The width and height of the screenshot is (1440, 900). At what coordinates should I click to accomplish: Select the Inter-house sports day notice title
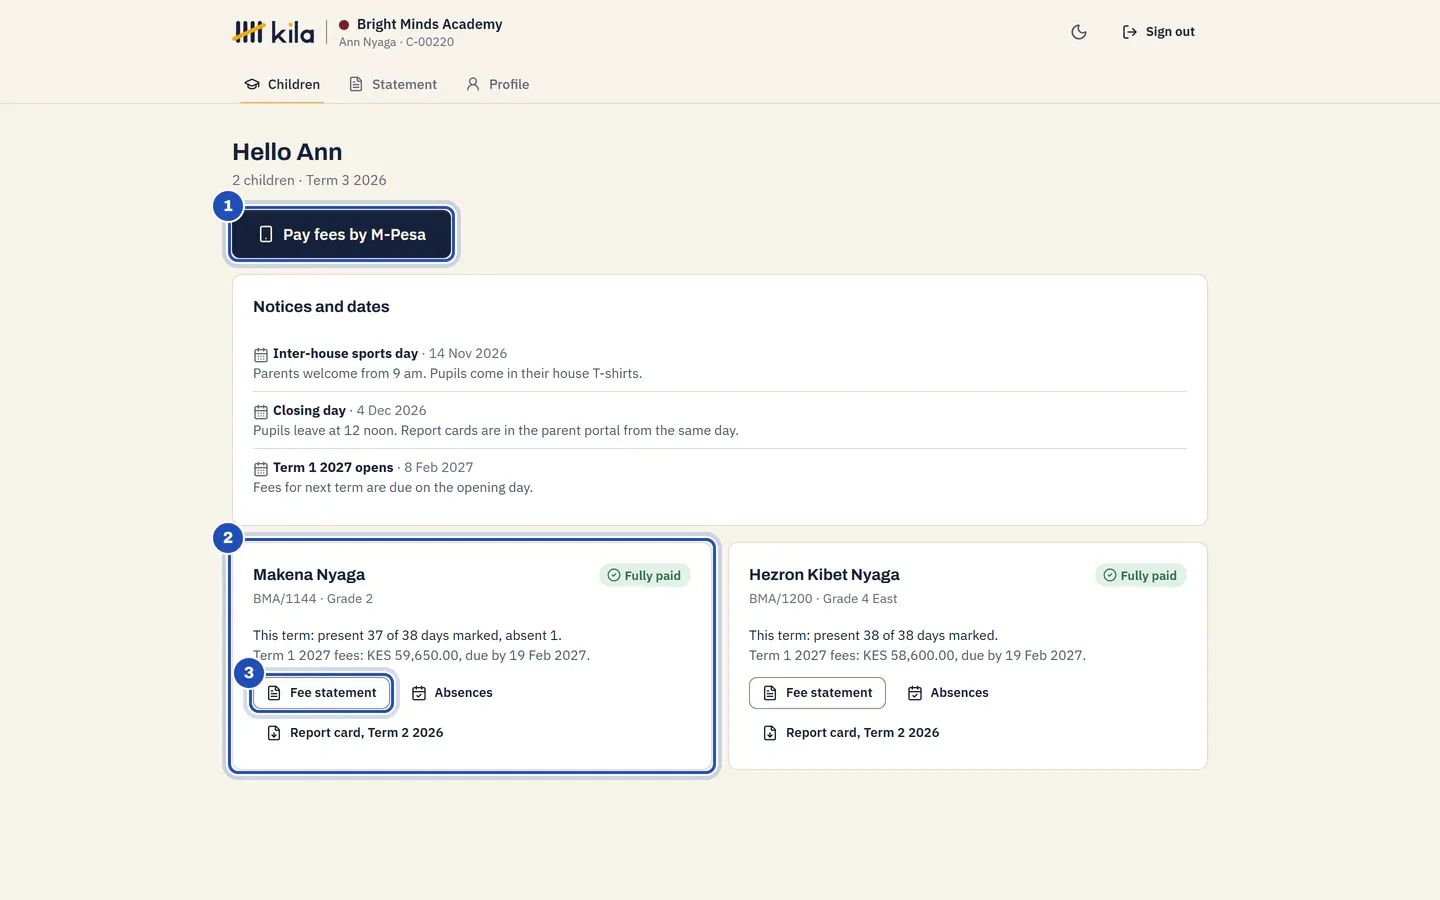[x=345, y=353]
